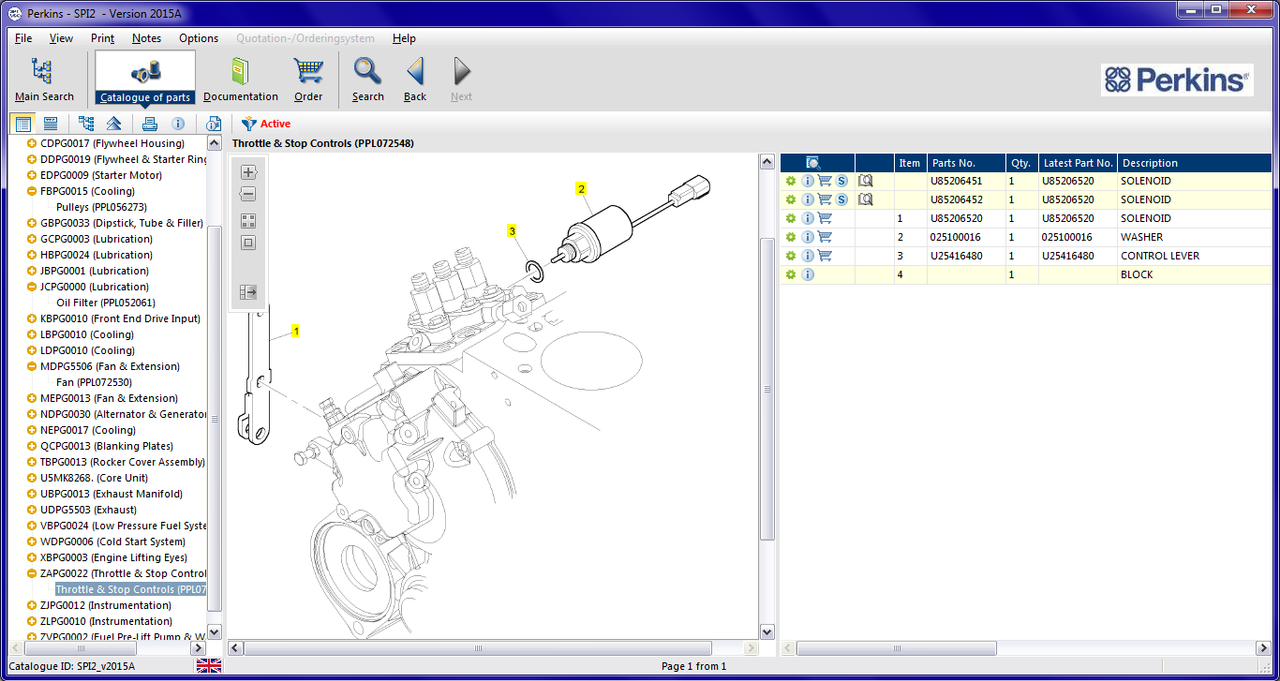Add CONTROL LEVER U25416480 to cart
Screen dimensions: 1280x681
click(x=824, y=256)
